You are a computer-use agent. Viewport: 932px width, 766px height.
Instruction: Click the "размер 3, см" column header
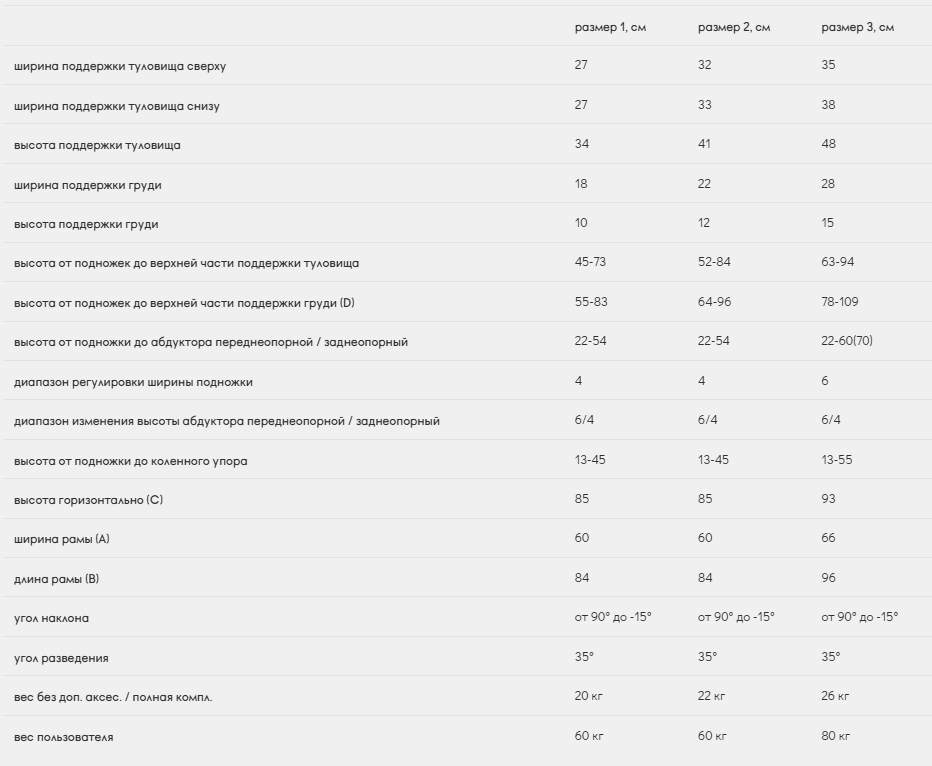tap(857, 27)
